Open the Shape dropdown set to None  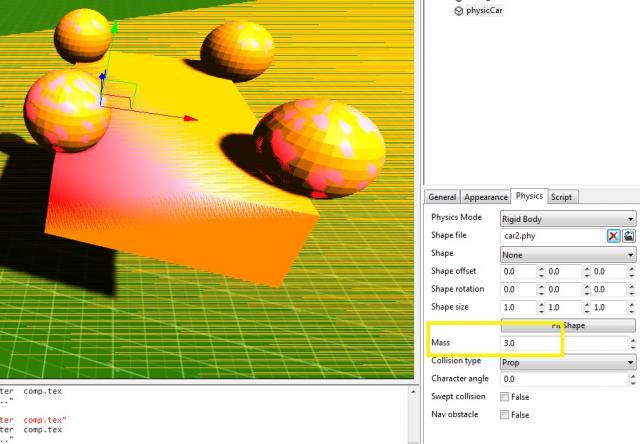(x=567, y=254)
